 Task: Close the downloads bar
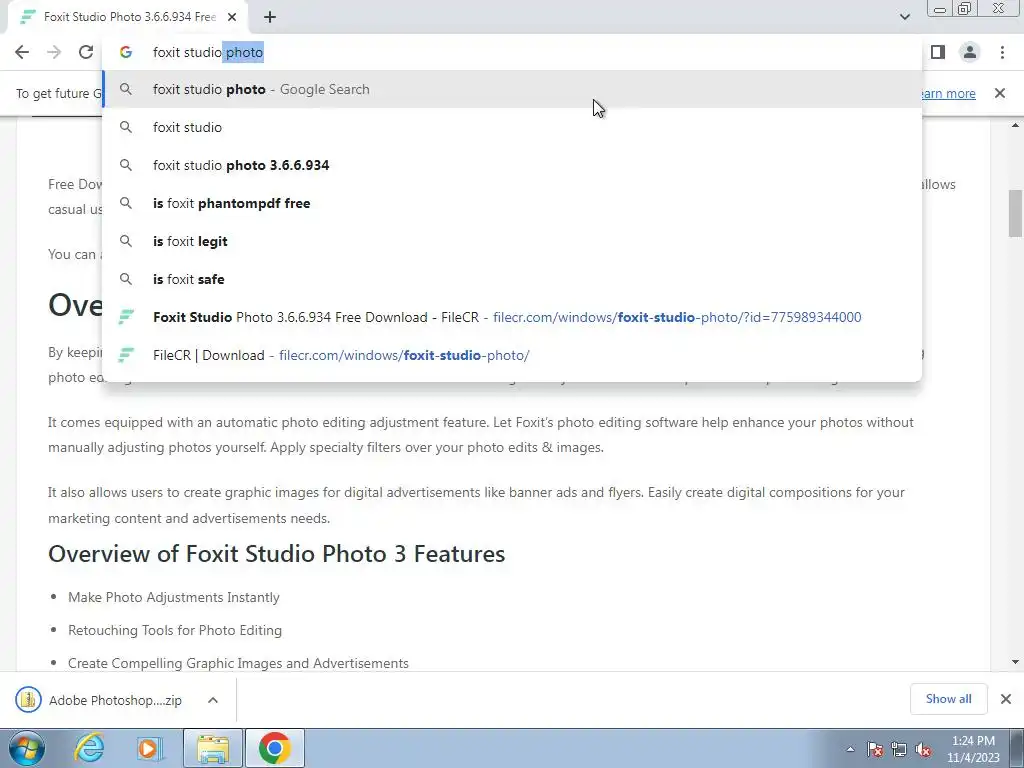(x=1006, y=699)
